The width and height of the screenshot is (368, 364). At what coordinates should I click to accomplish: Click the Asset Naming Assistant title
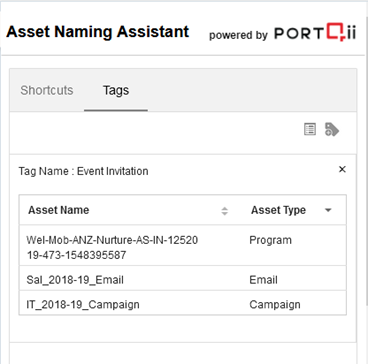98,32
